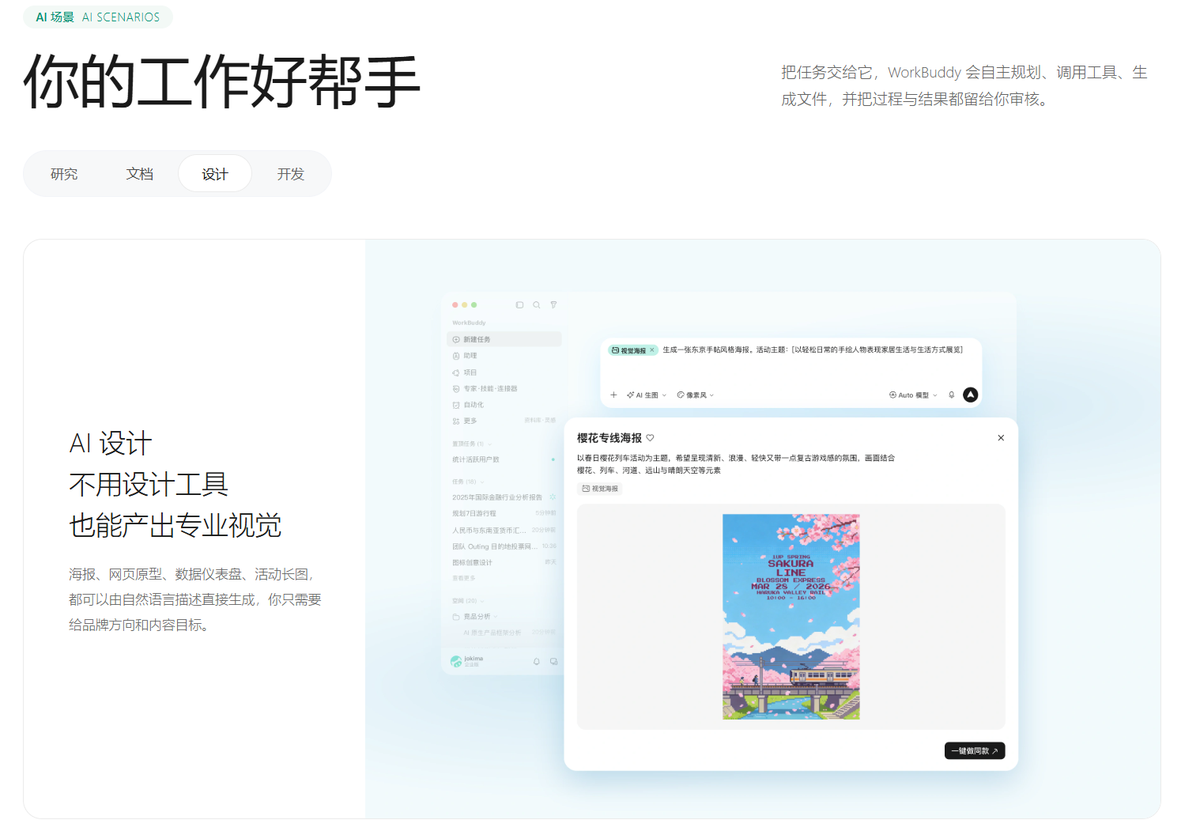Select 新建任务 in the sidebar

504,340
